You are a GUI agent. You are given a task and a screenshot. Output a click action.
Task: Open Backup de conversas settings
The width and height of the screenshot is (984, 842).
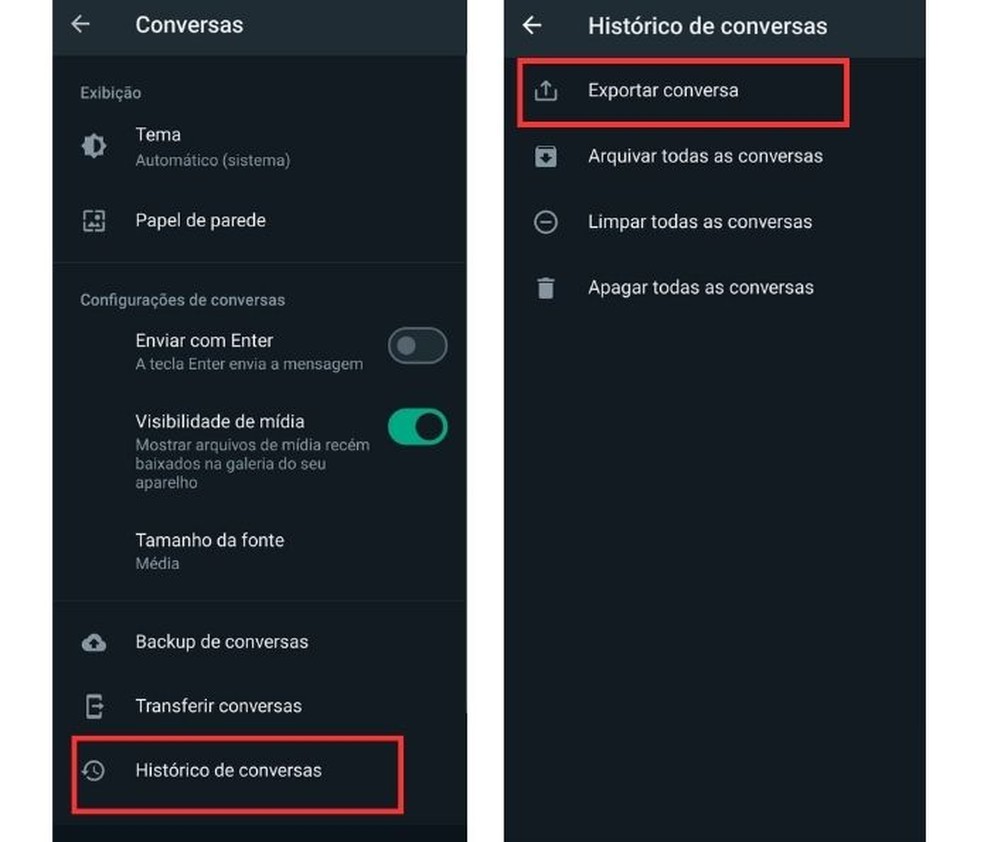point(260,642)
